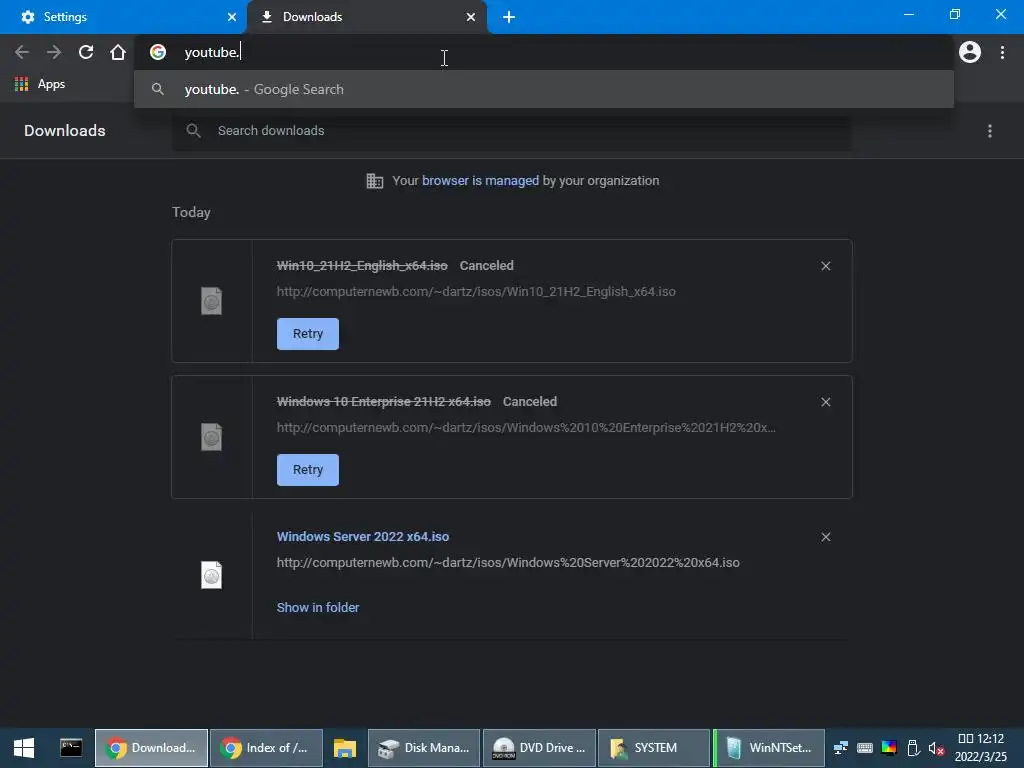Open the Apps shortcut in bookmarks bar
This screenshot has height=768, width=1024.
[x=40, y=84]
